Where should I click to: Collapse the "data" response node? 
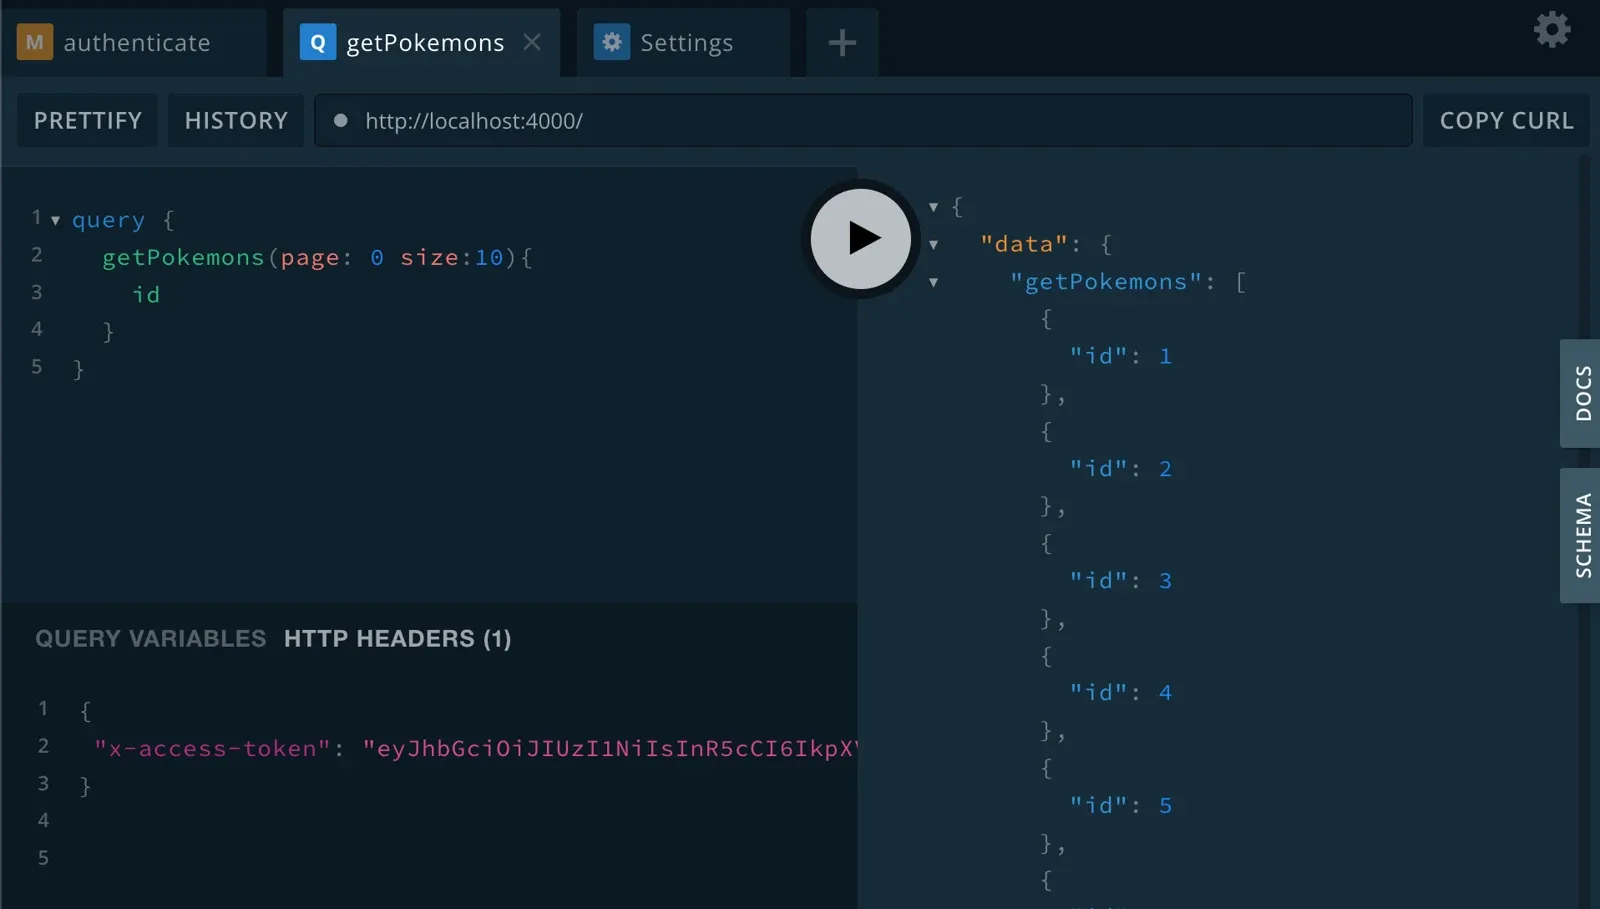933,244
